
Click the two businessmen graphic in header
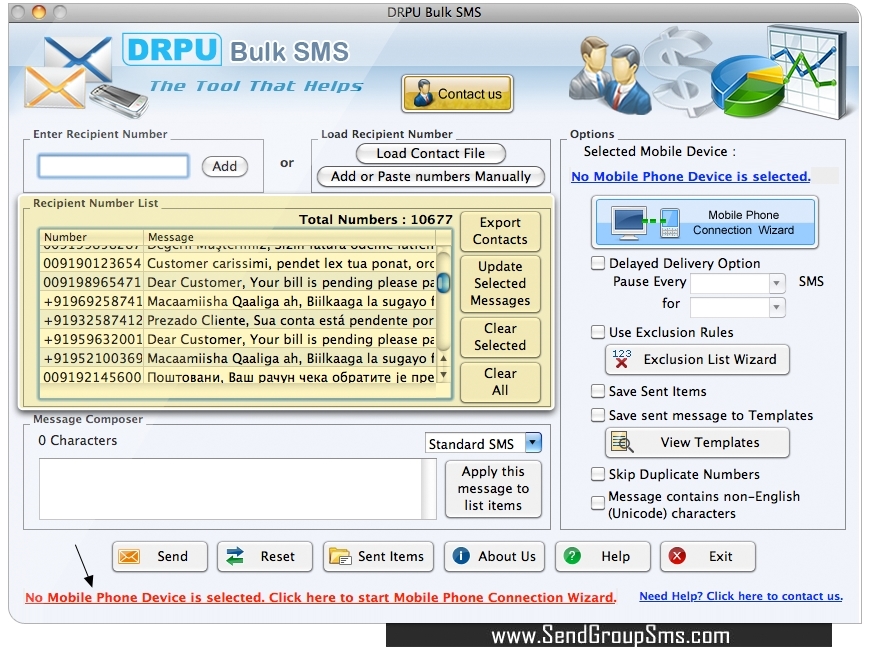point(609,74)
